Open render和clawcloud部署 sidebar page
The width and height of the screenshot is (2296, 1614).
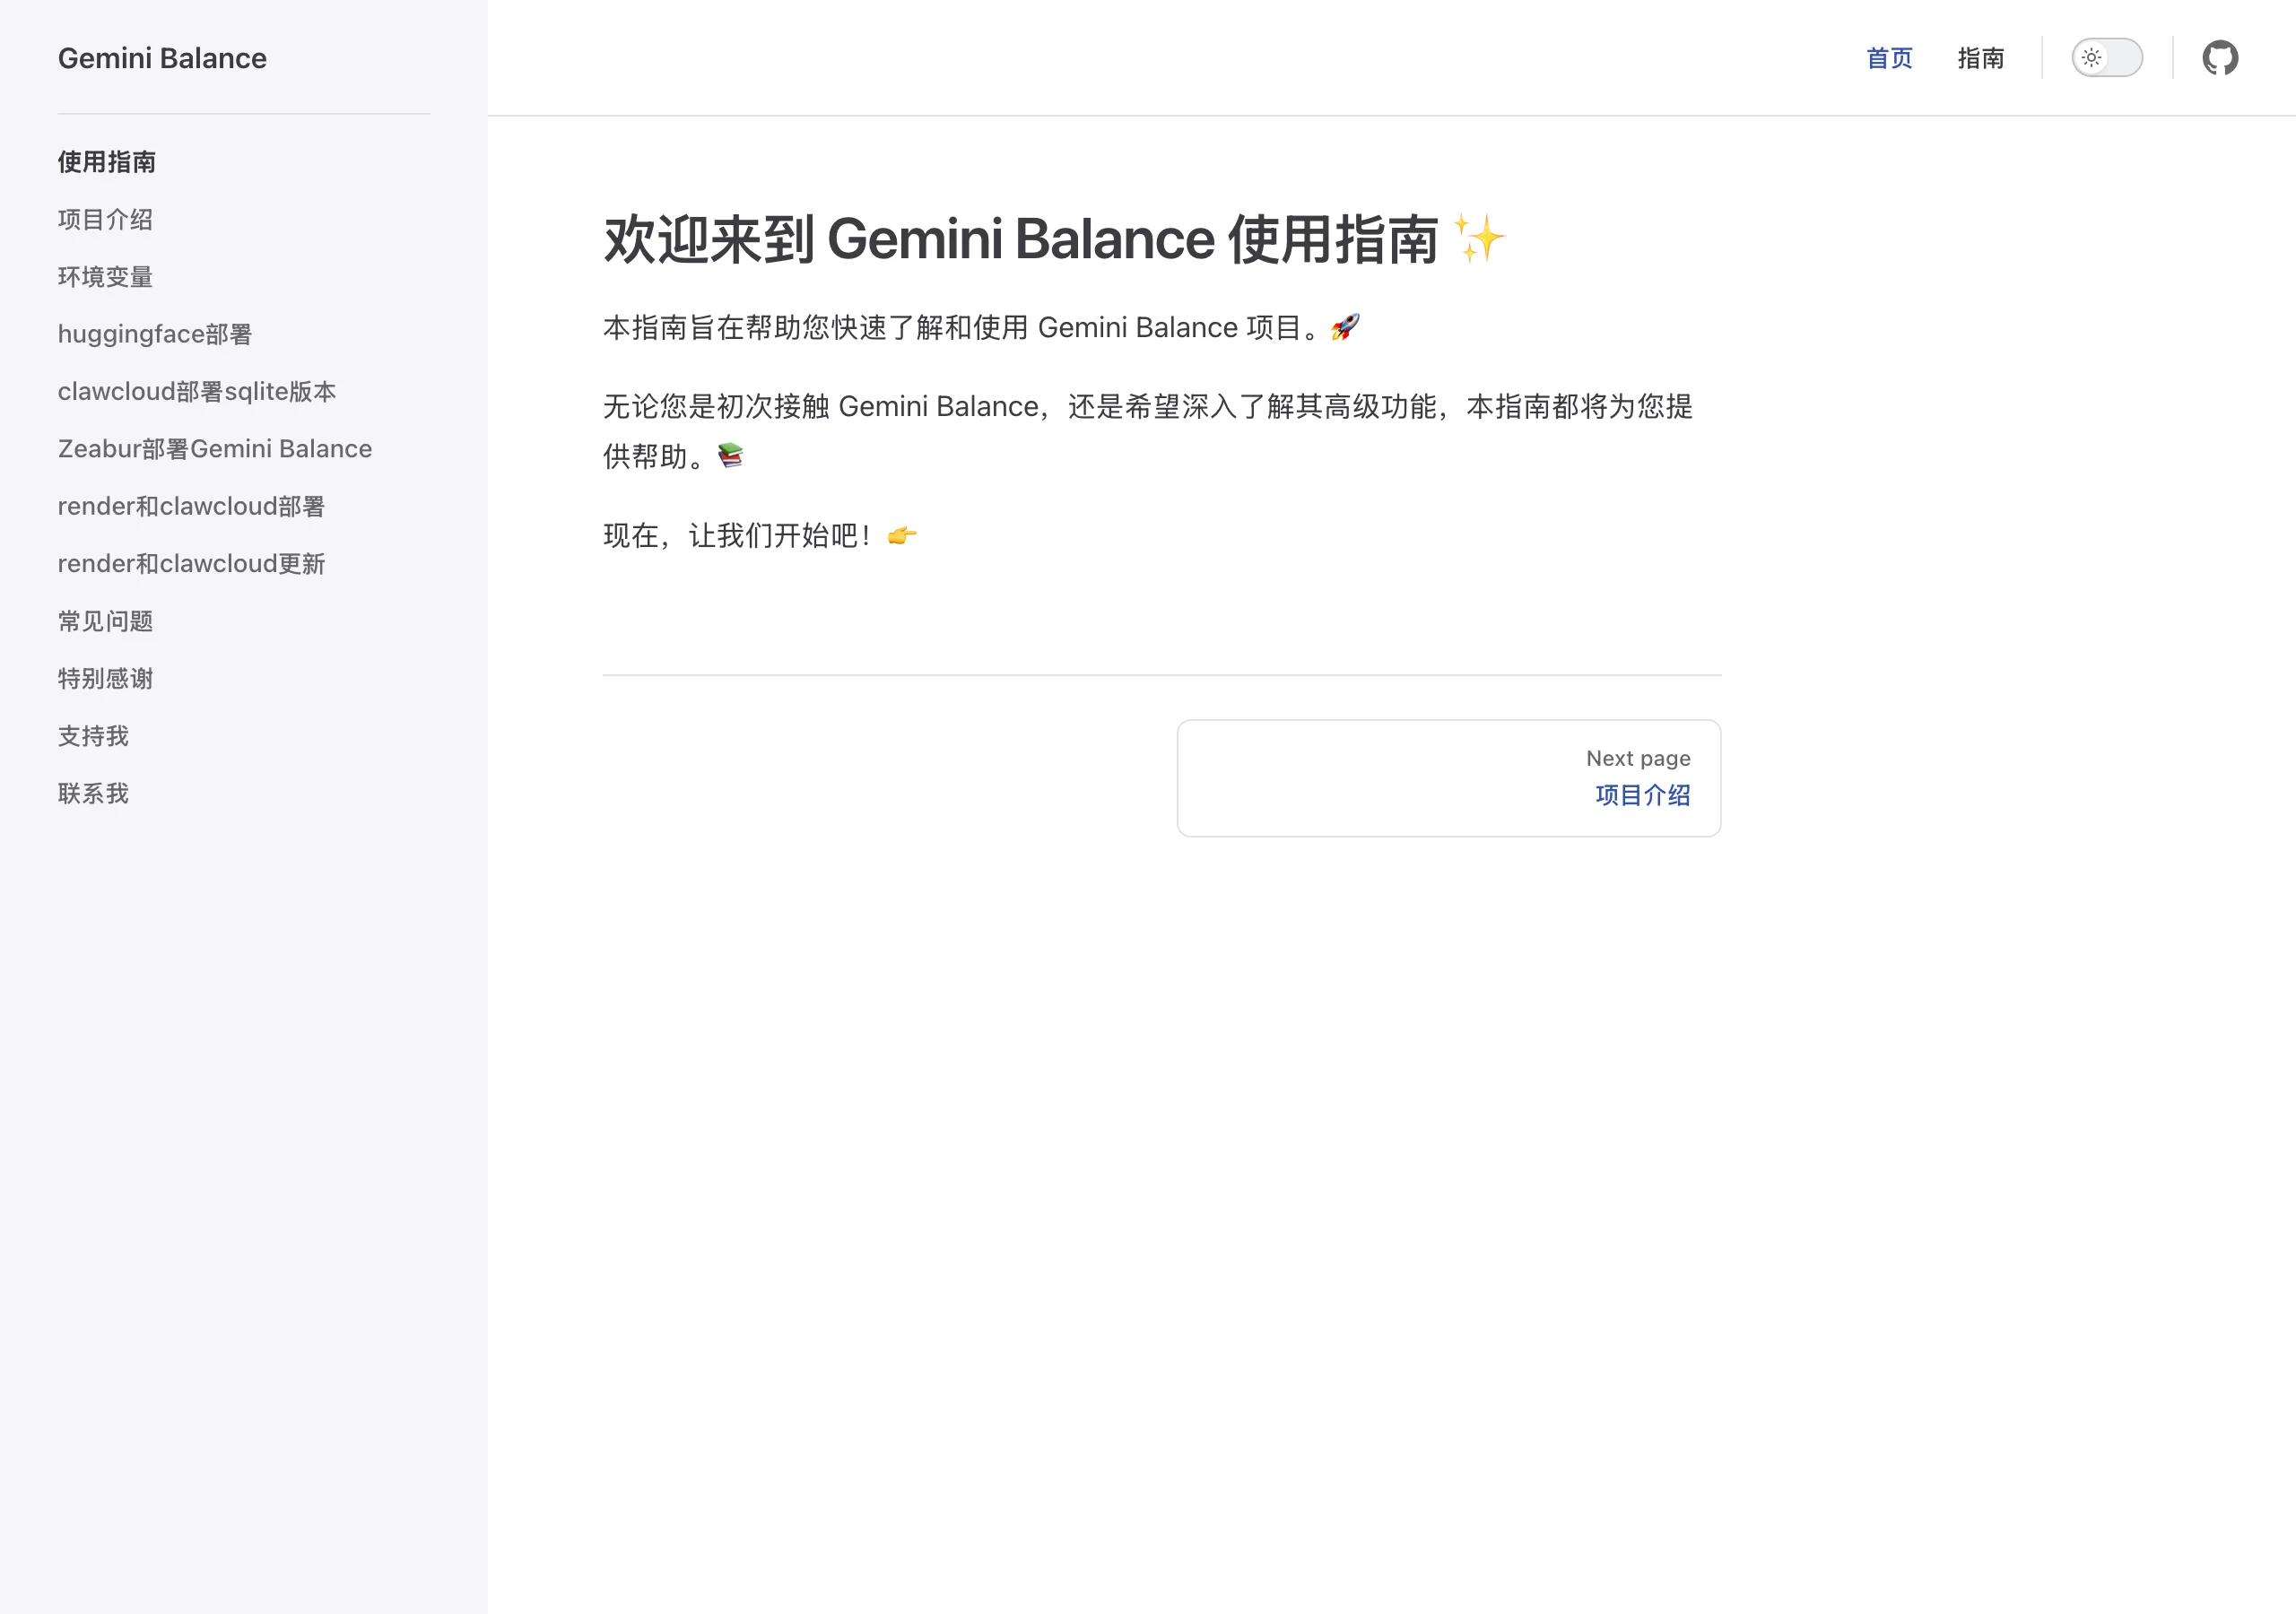(x=191, y=506)
